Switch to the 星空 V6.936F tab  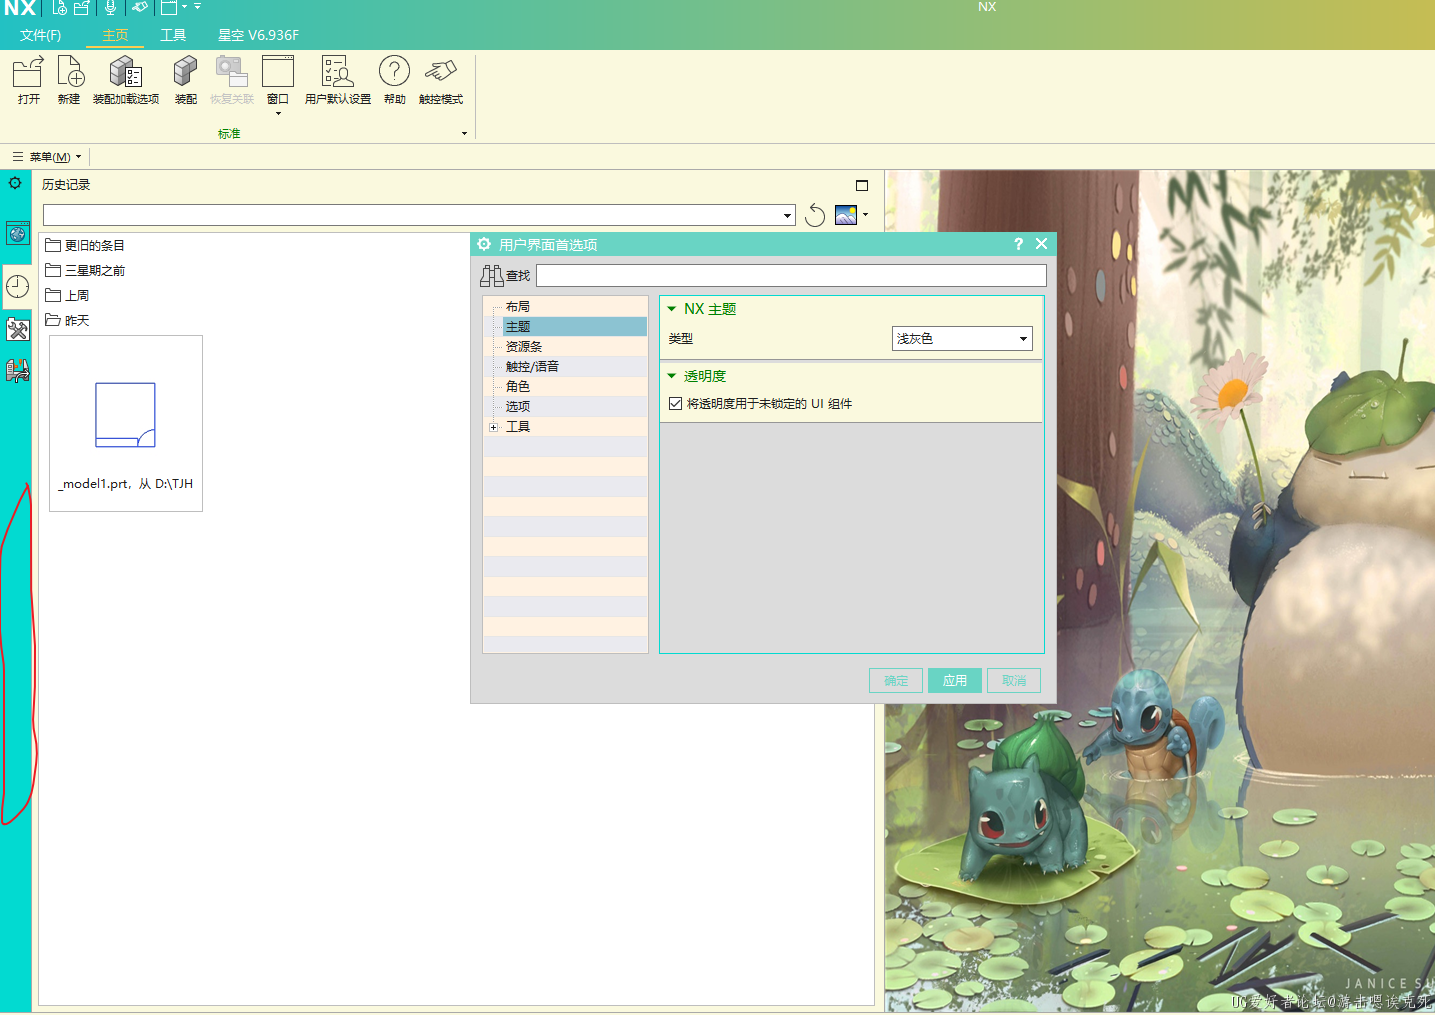pyautogui.click(x=258, y=35)
